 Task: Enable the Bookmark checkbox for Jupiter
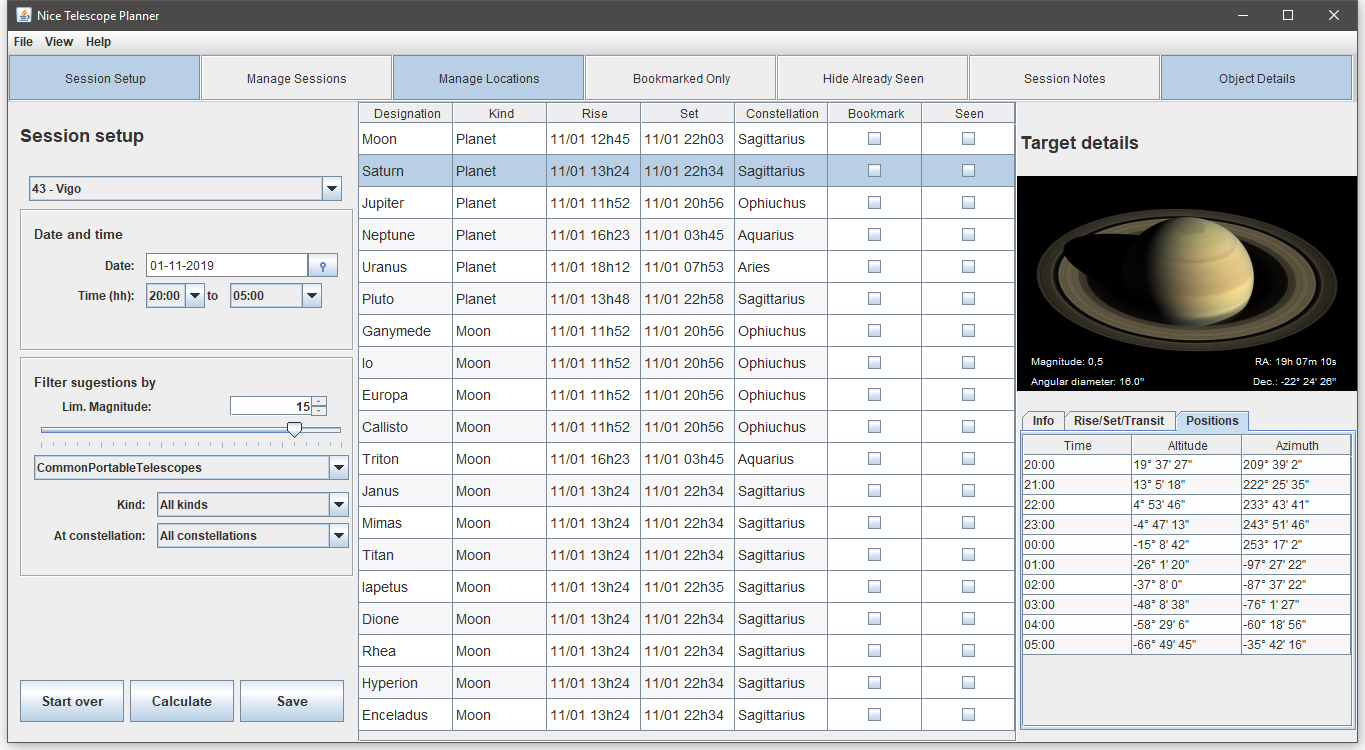(x=874, y=202)
